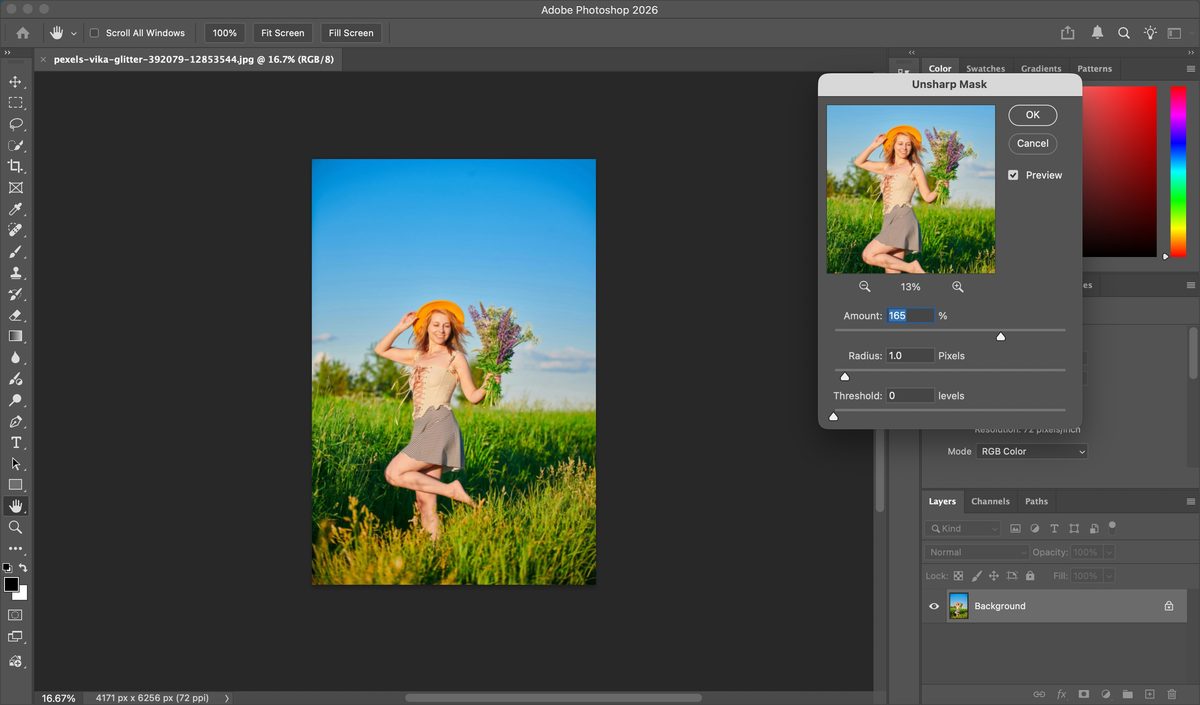Click the Radius slider handle
Image resolution: width=1200 pixels, height=705 pixels.
click(x=845, y=377)
